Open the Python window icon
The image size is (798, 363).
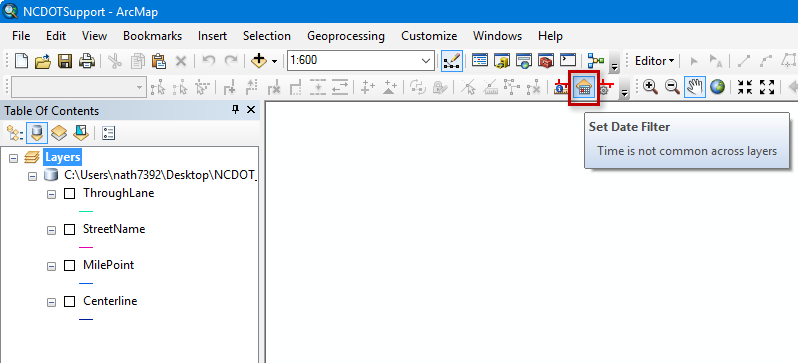(x=567, y=61)
